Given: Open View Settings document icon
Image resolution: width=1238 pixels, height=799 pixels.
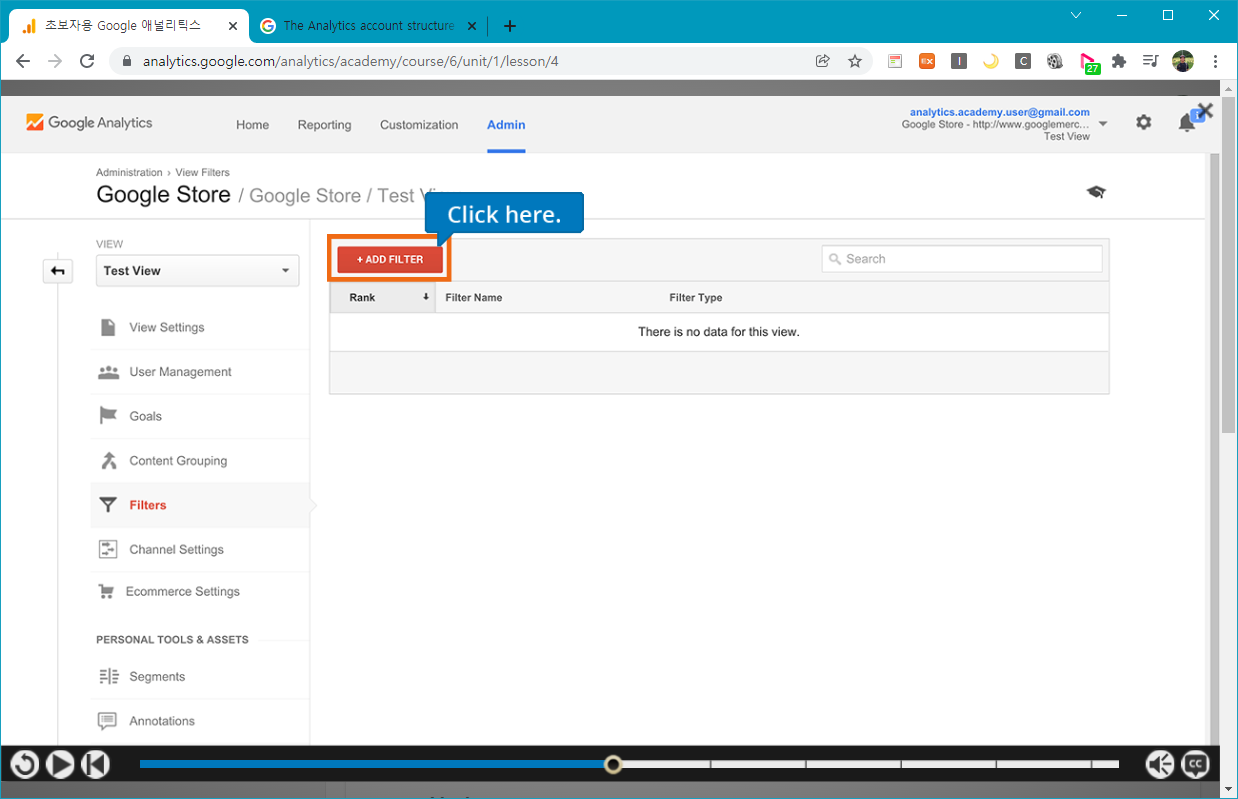Looking at the screenshot, I should (108, 327).
